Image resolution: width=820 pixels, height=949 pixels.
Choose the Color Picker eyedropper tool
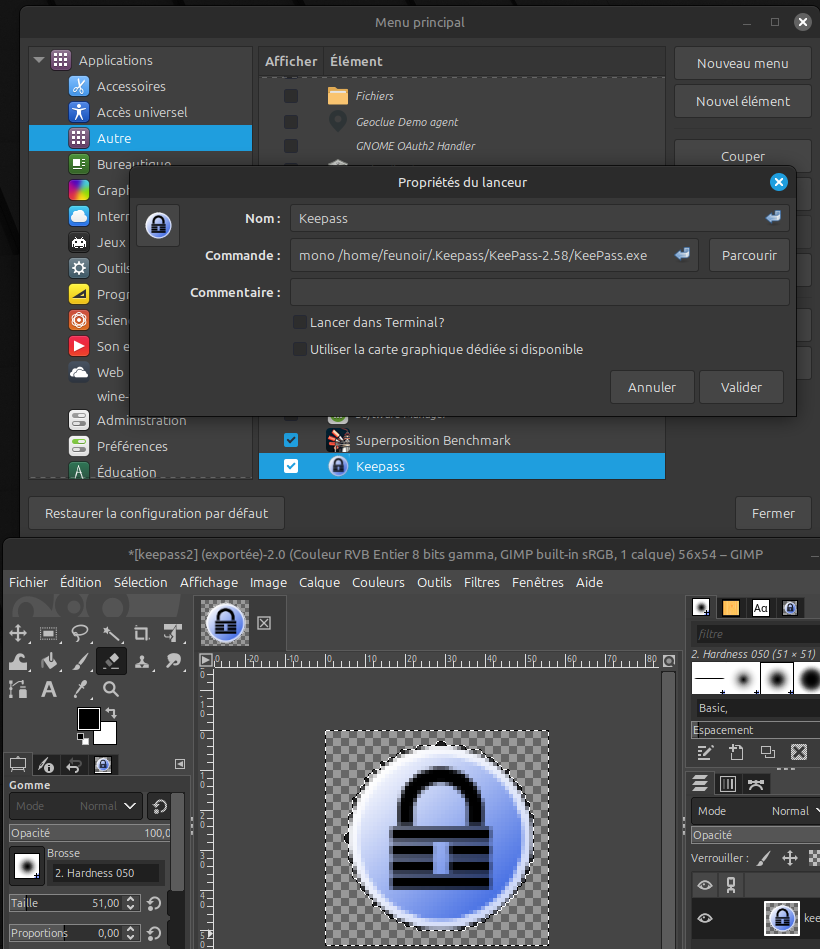coord(80,689)
